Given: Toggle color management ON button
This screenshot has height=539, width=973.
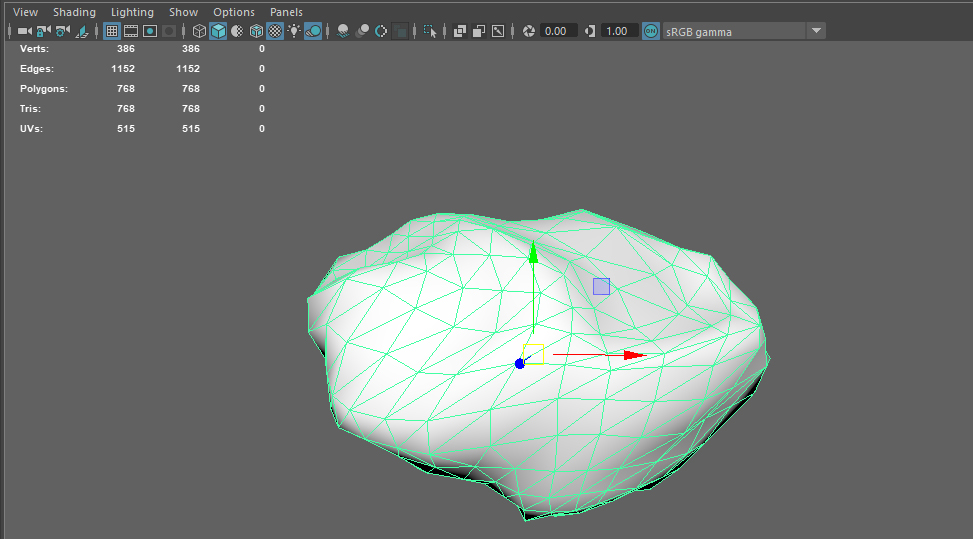Looking at the screenshot, I should 650,31.
